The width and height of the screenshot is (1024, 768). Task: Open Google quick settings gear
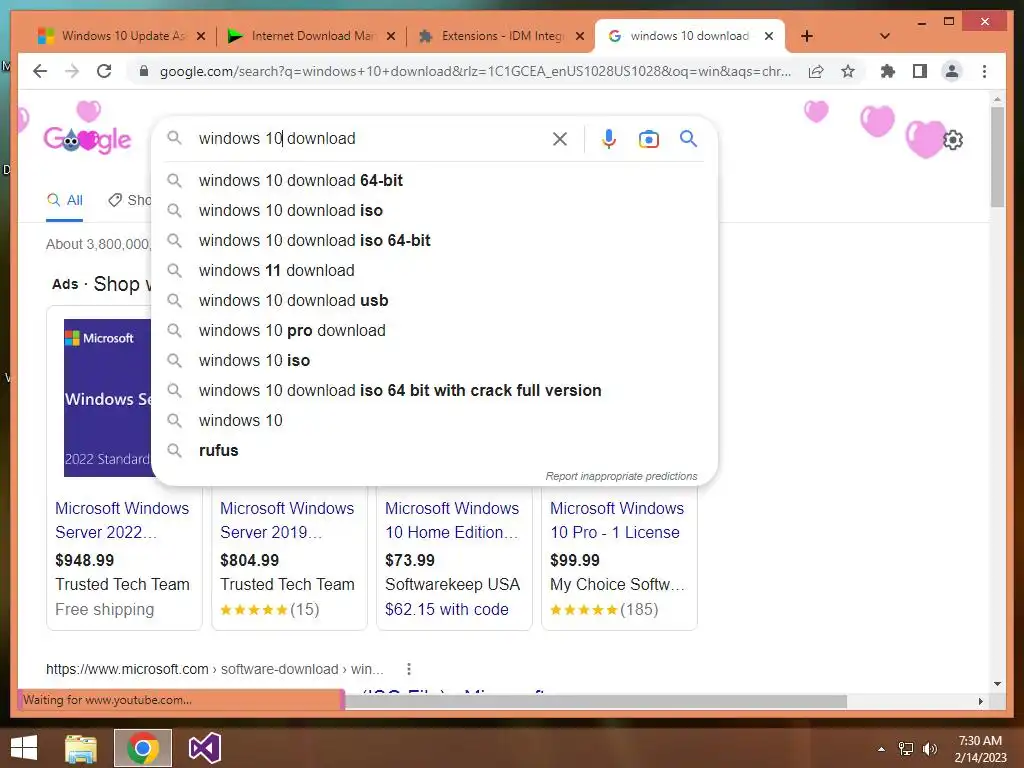(953, 140)
